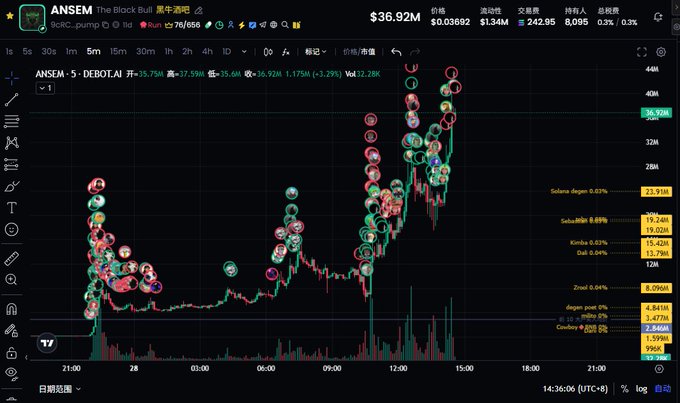Viewport: 680px width, 403px height.
Task: Switch chart to 价格 mode
Action: 350,52
